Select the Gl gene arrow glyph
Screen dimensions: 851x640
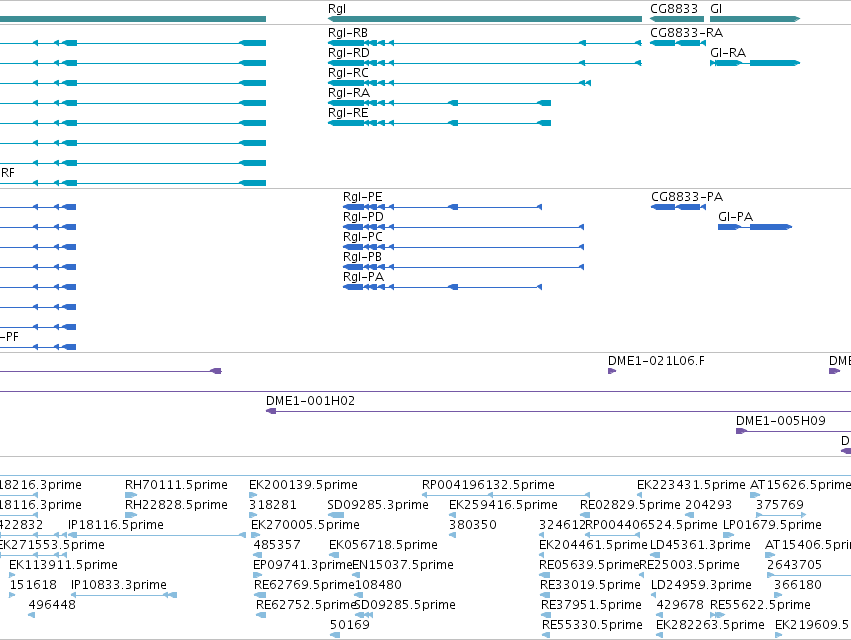pyautogui.click(x=755, y=19)
